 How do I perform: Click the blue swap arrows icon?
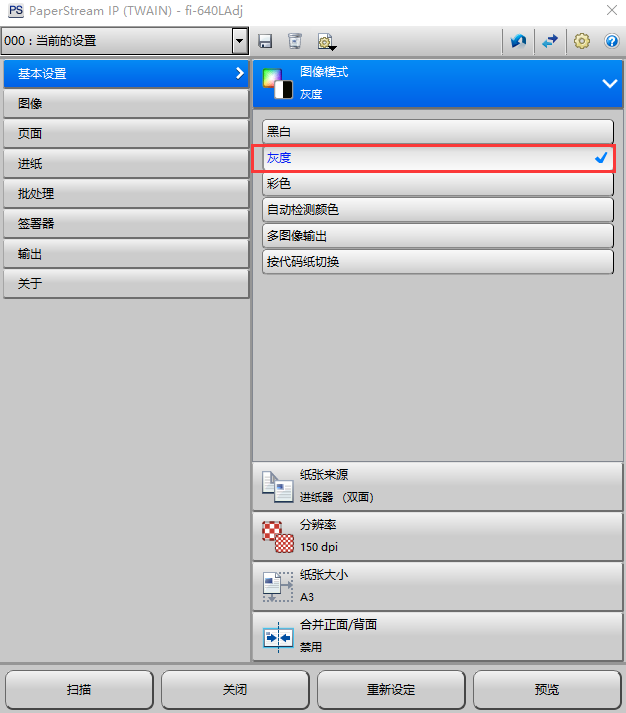(x=550, y=41)
